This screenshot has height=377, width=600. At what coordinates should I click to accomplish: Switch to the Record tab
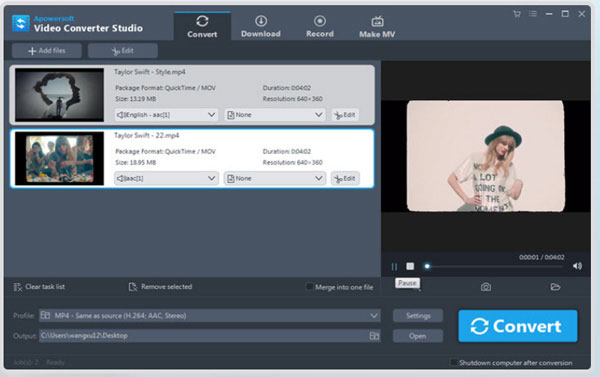320,26
